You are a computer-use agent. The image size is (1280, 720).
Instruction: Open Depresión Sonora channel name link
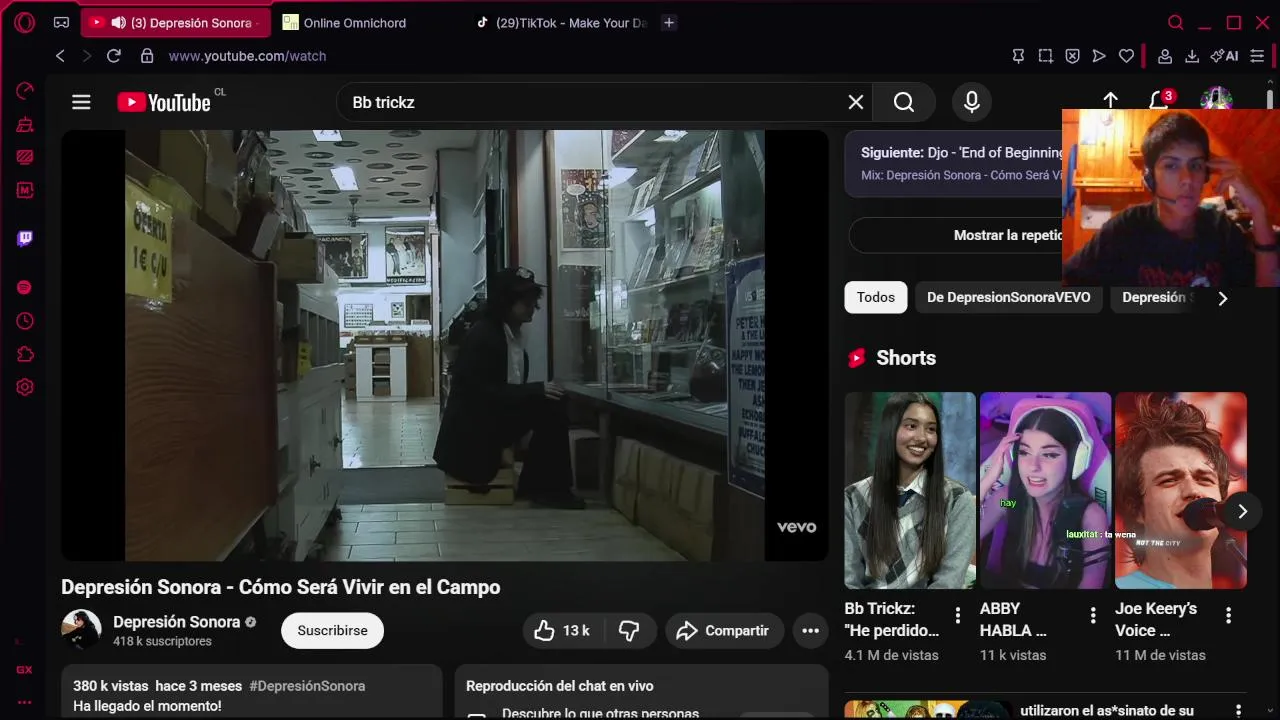pyautogui.click(x=176, y=621)
